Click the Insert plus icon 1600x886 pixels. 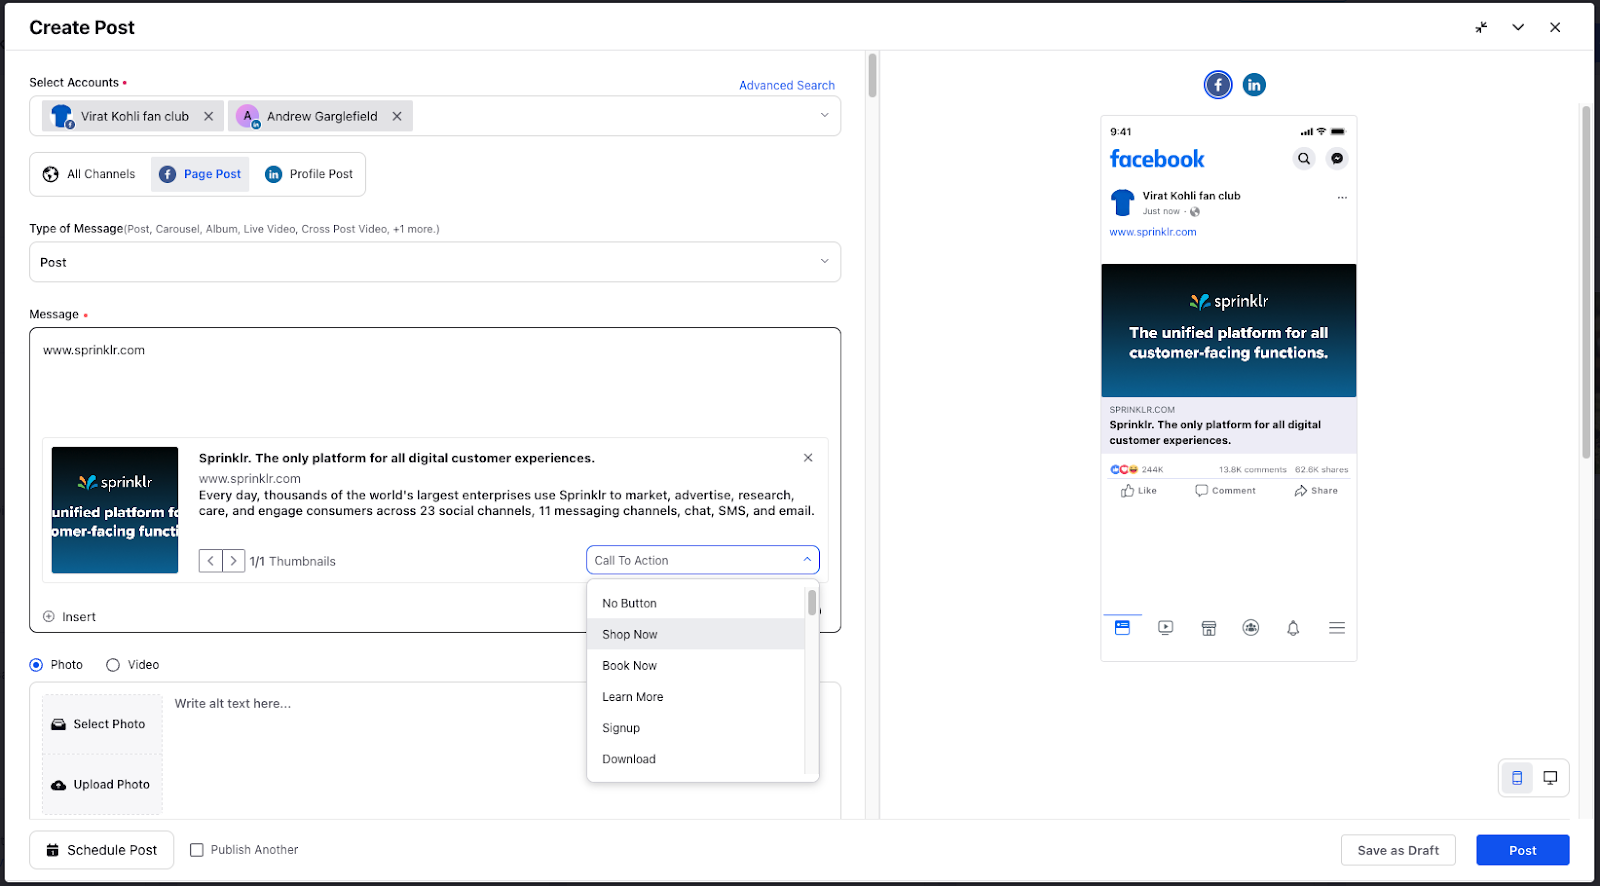click(49, 617)
